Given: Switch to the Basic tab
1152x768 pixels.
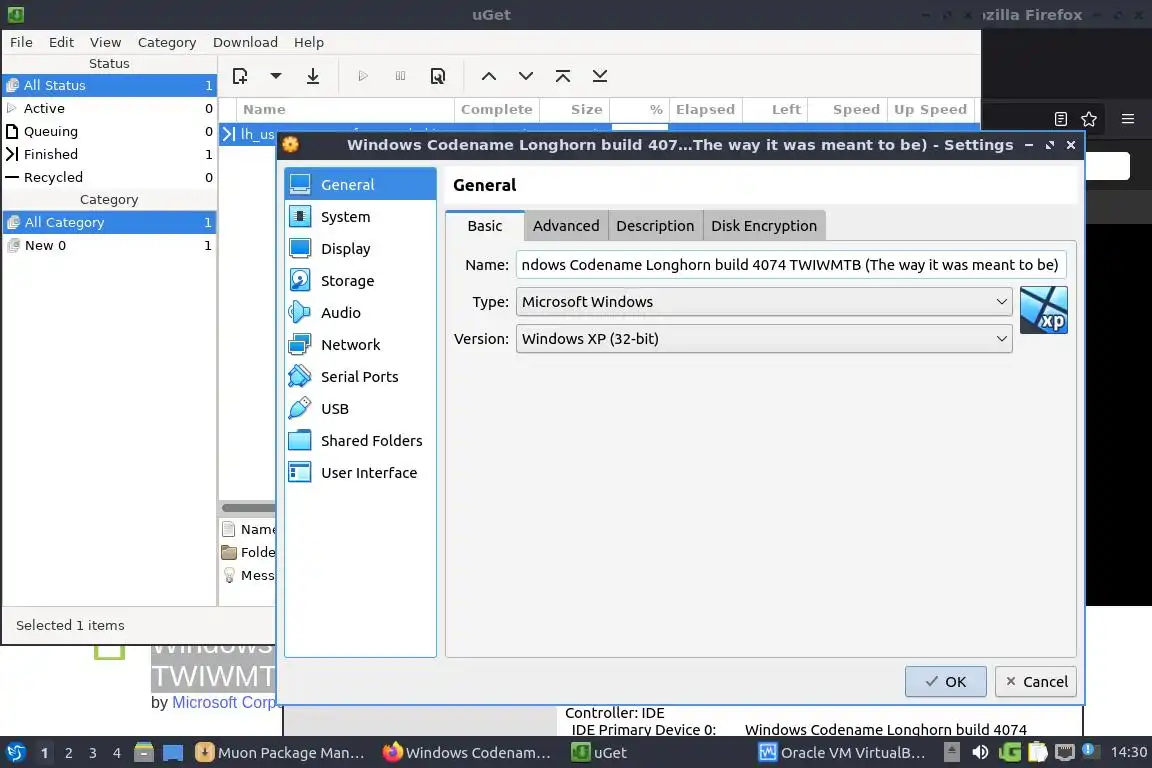Looking at the screenshot, I should point(485,226).
